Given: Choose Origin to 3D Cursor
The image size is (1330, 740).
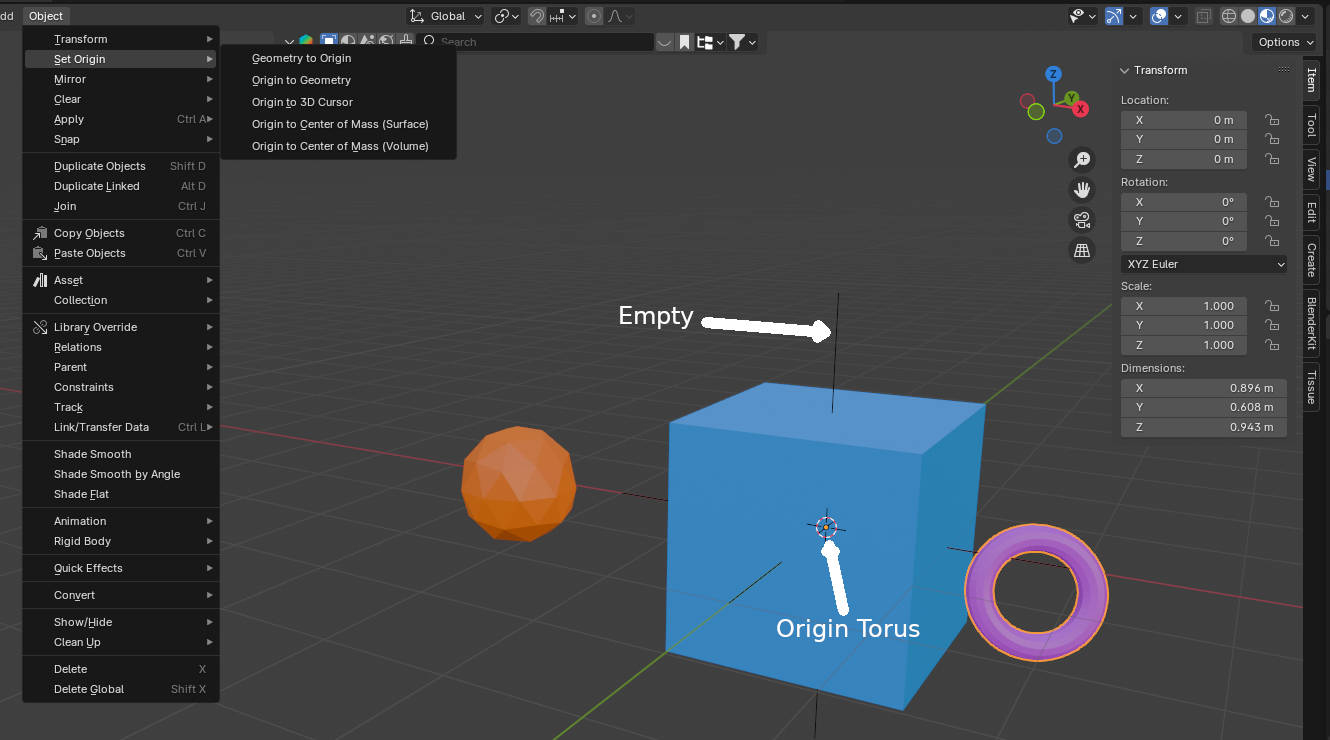Looking at the screenshot, I should click(x=302, y=102).
